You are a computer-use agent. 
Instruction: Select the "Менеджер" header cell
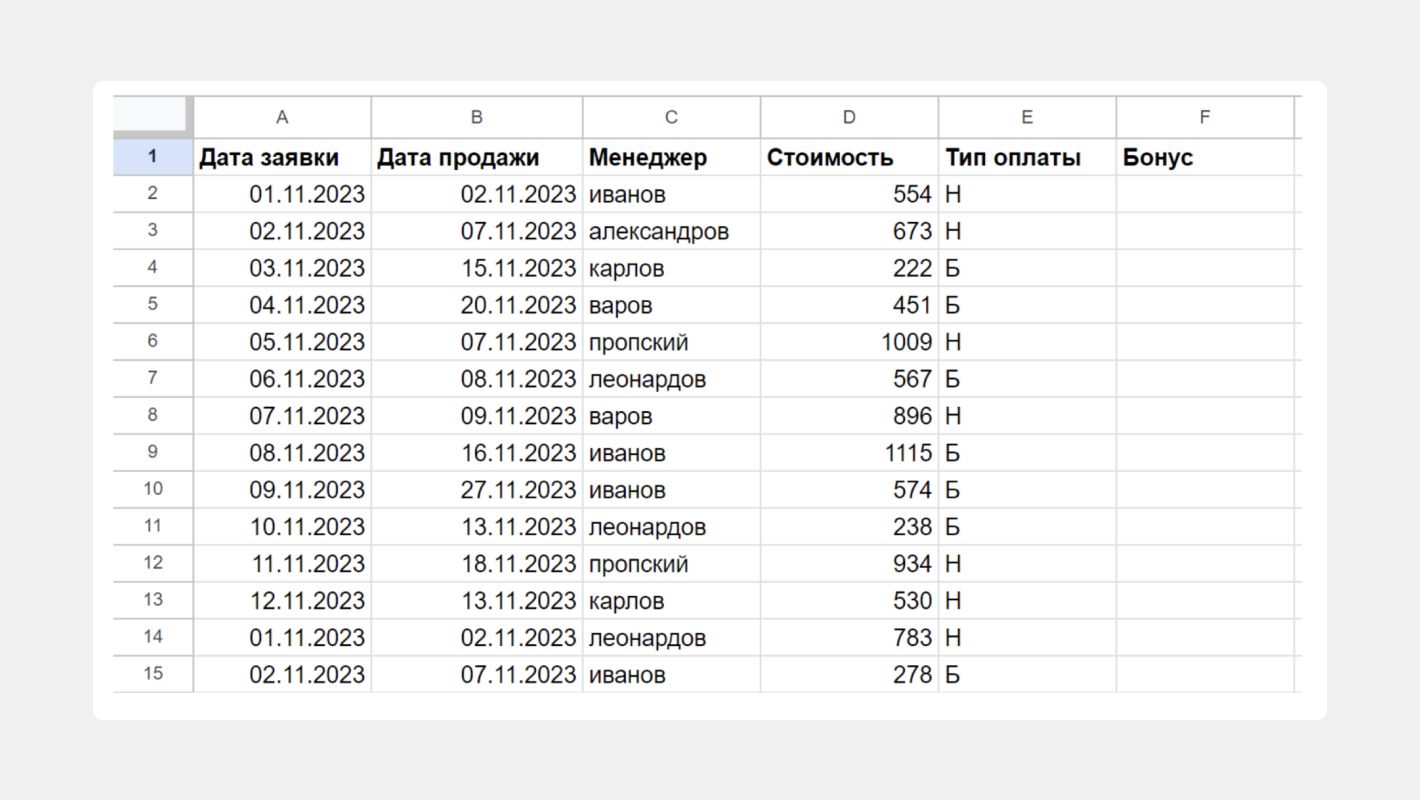(671, 157)
